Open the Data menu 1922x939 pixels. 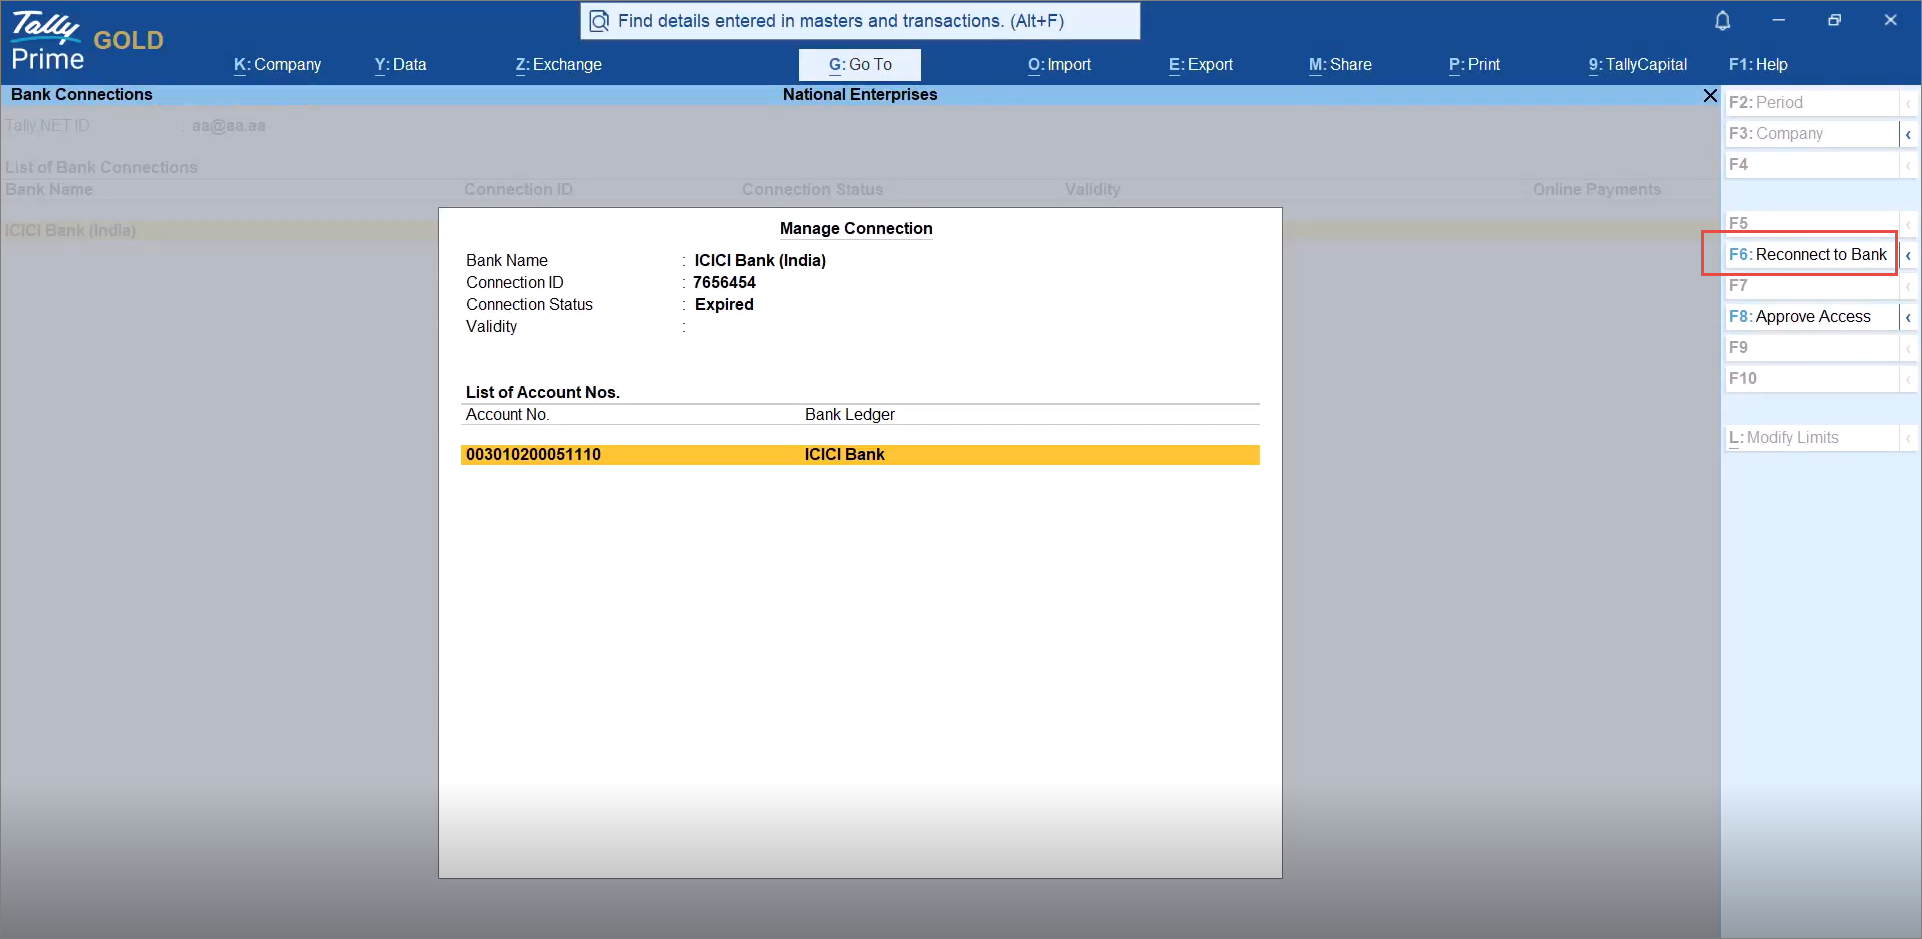(399, 64)
